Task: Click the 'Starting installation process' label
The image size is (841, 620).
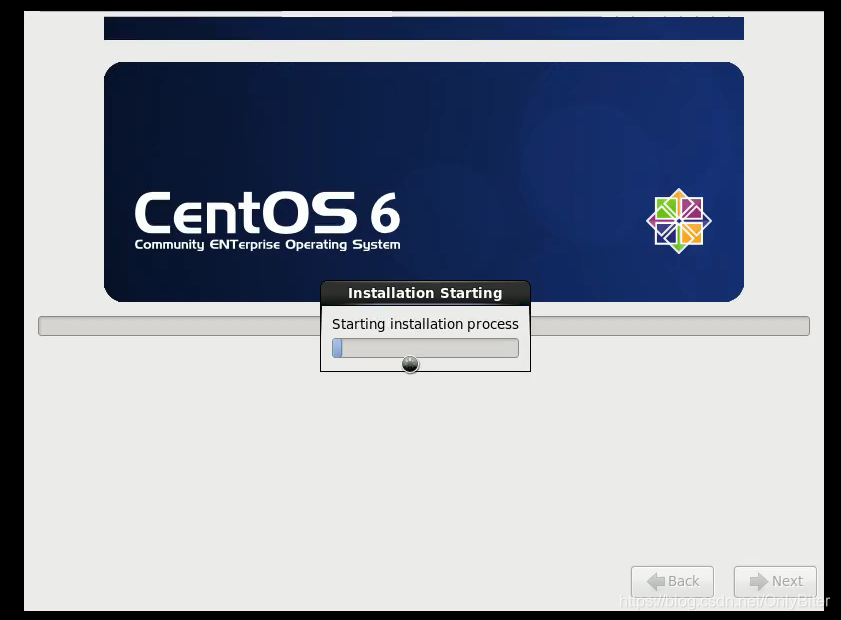Action: 425,324
